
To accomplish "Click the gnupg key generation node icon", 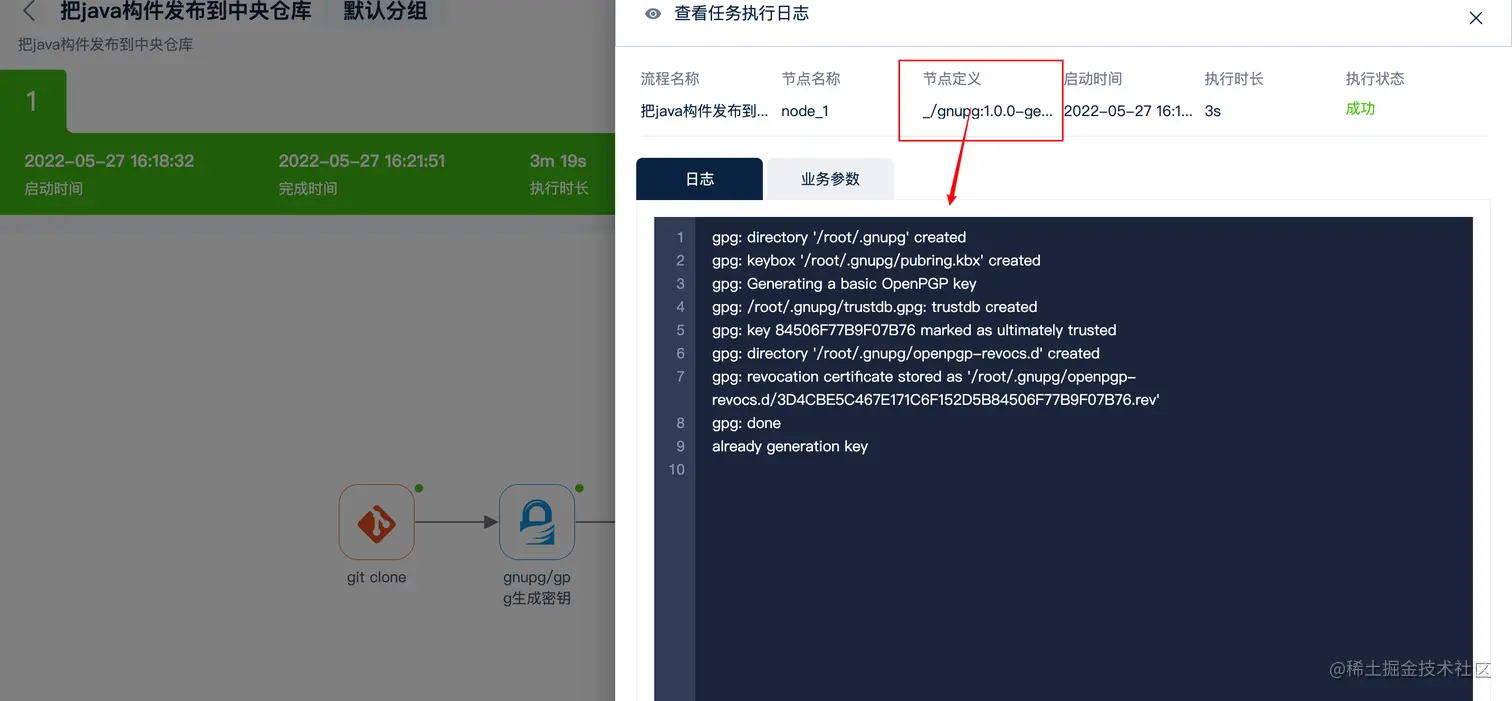I will tap(537, 522).
